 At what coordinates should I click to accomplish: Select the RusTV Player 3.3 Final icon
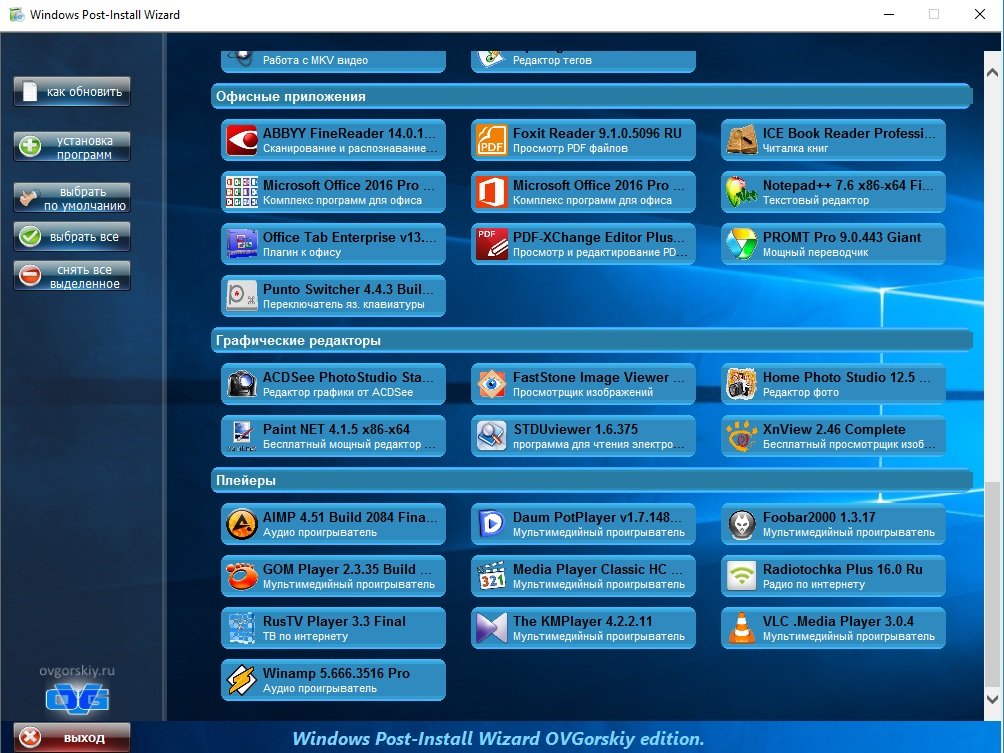[242, 628]
